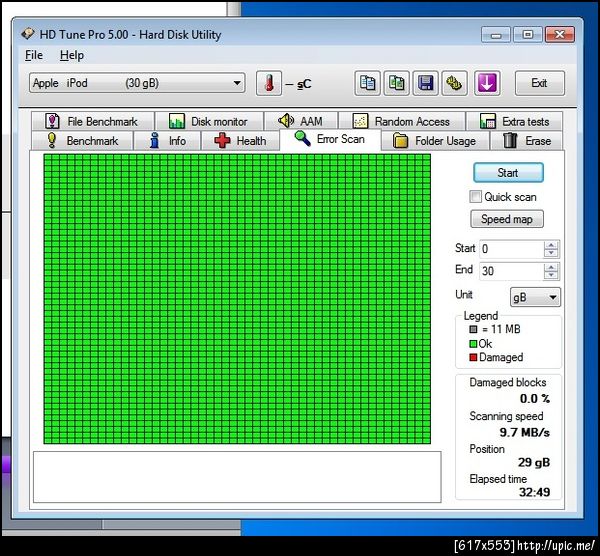
Task: Open the Folder Usage tab
Action: click(435, 140)
